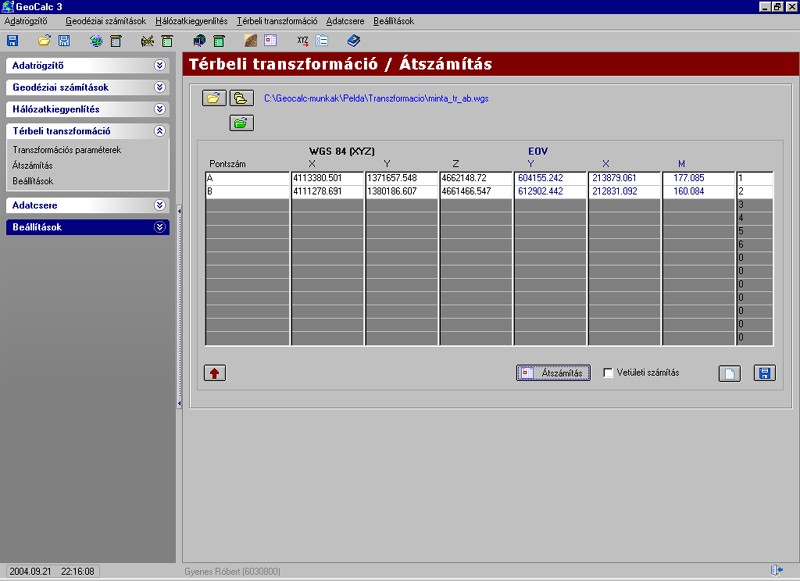Click the blue floppy save icon in toolbar

(13, 41)
